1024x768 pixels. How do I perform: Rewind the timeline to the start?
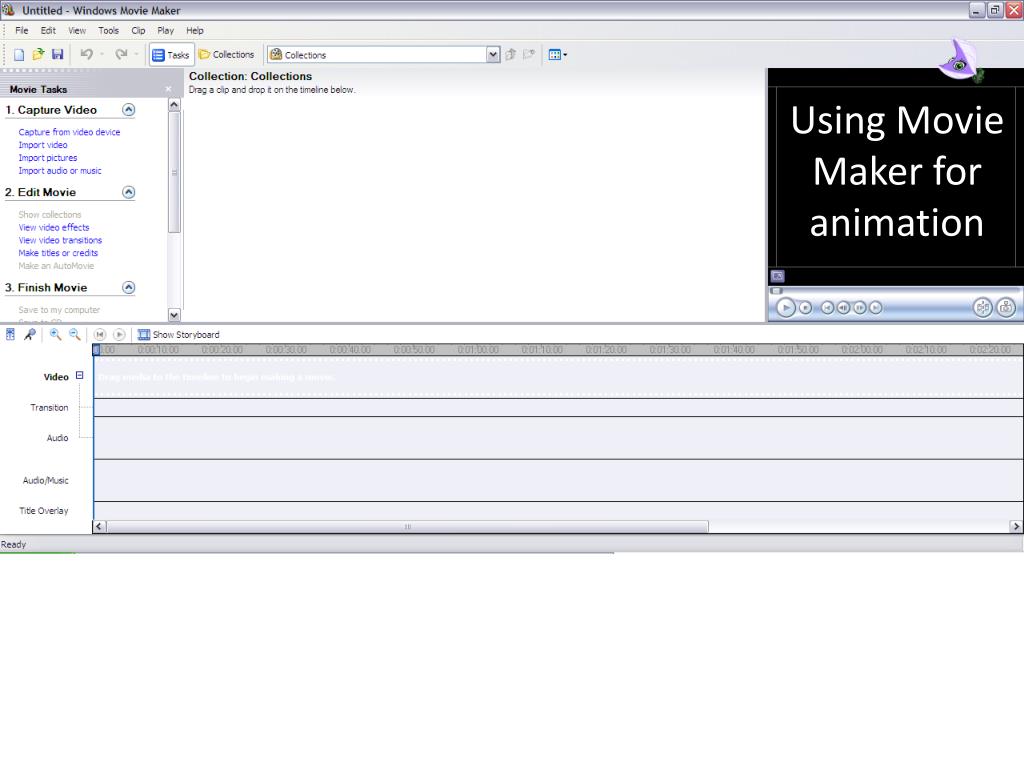click(x=100, y=334)
